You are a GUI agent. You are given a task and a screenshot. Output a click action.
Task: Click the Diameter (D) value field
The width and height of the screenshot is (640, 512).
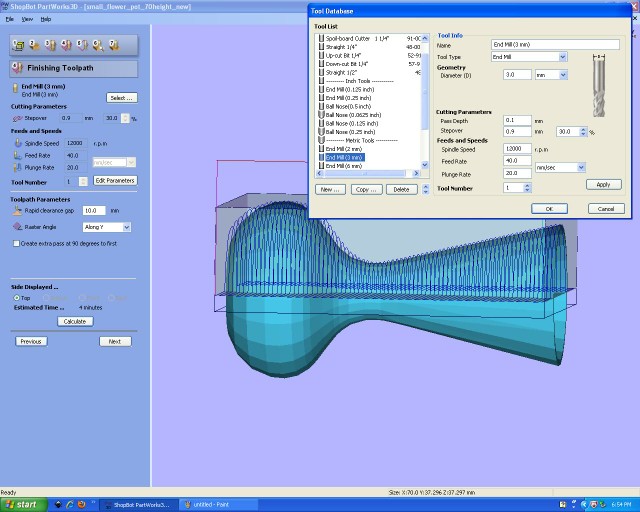tap(517, 75)
